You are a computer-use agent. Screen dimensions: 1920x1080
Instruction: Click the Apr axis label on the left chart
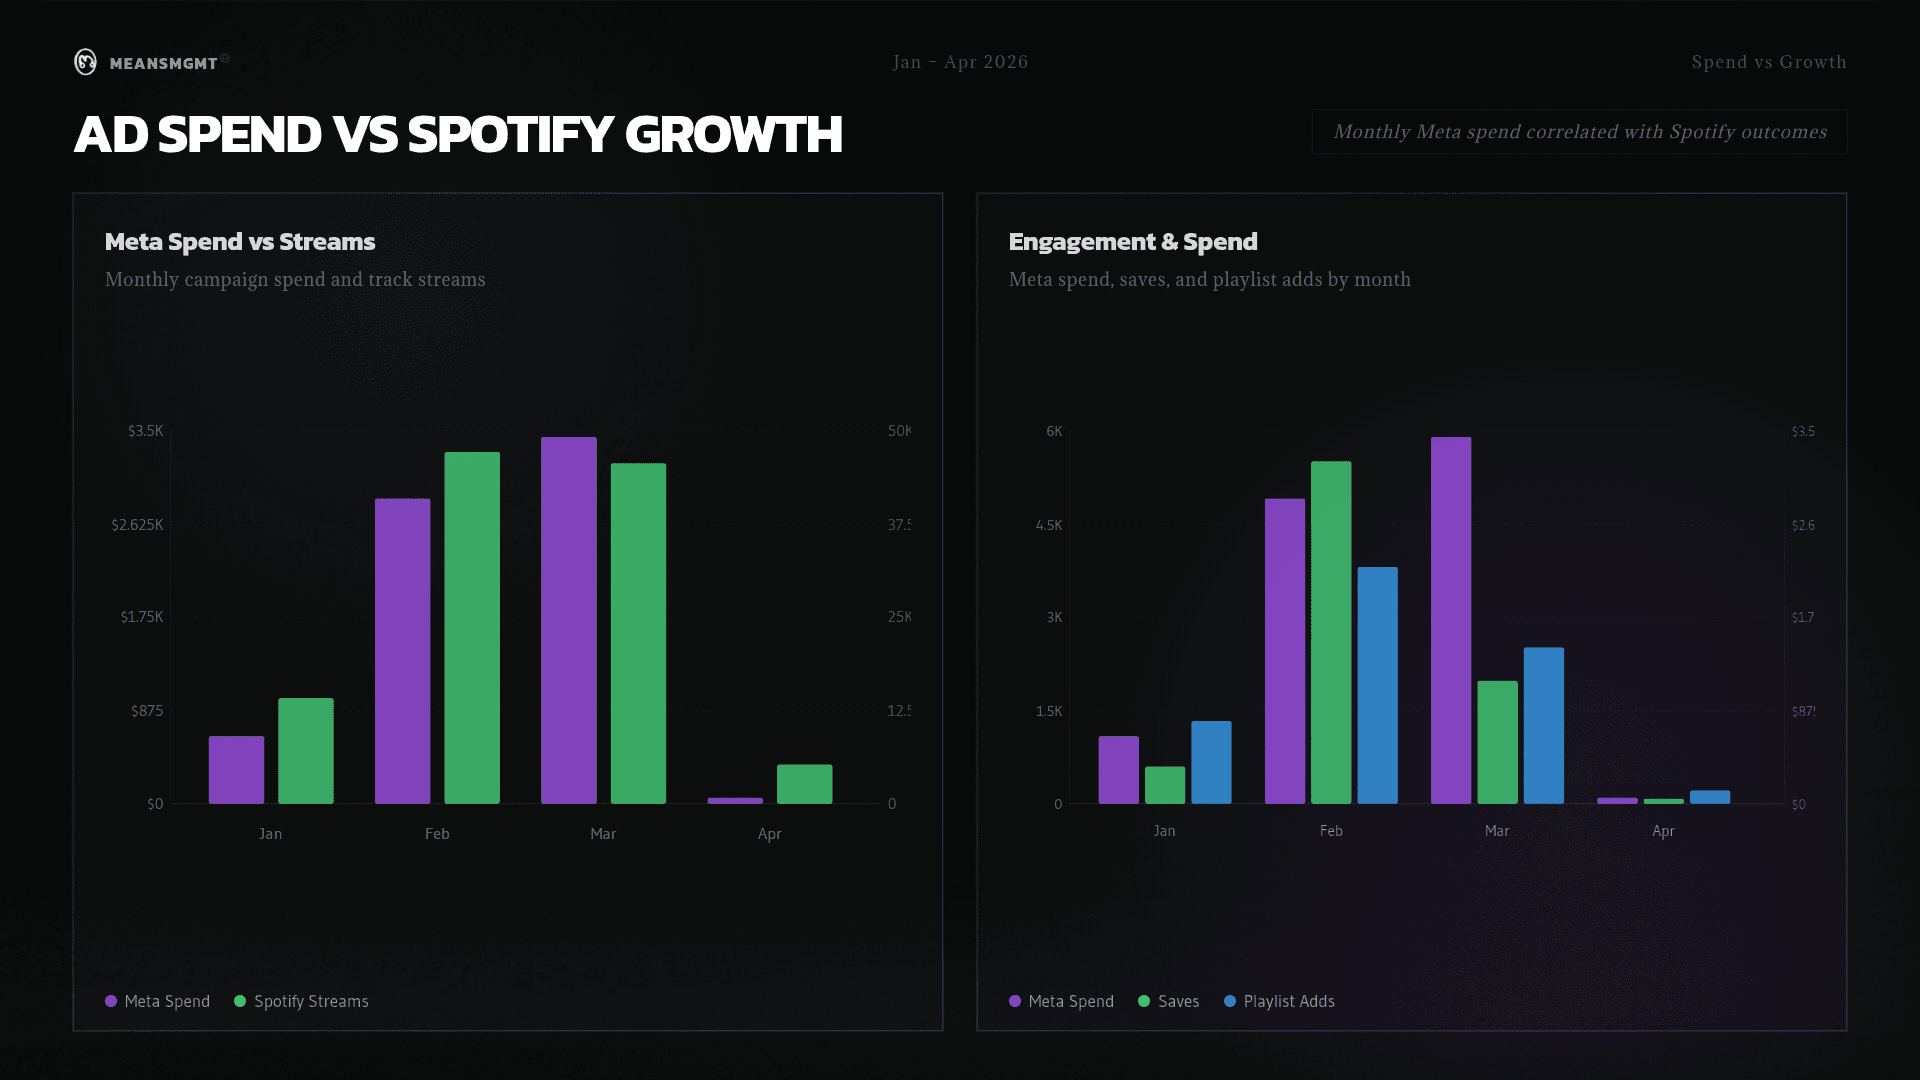pos(769,833)
